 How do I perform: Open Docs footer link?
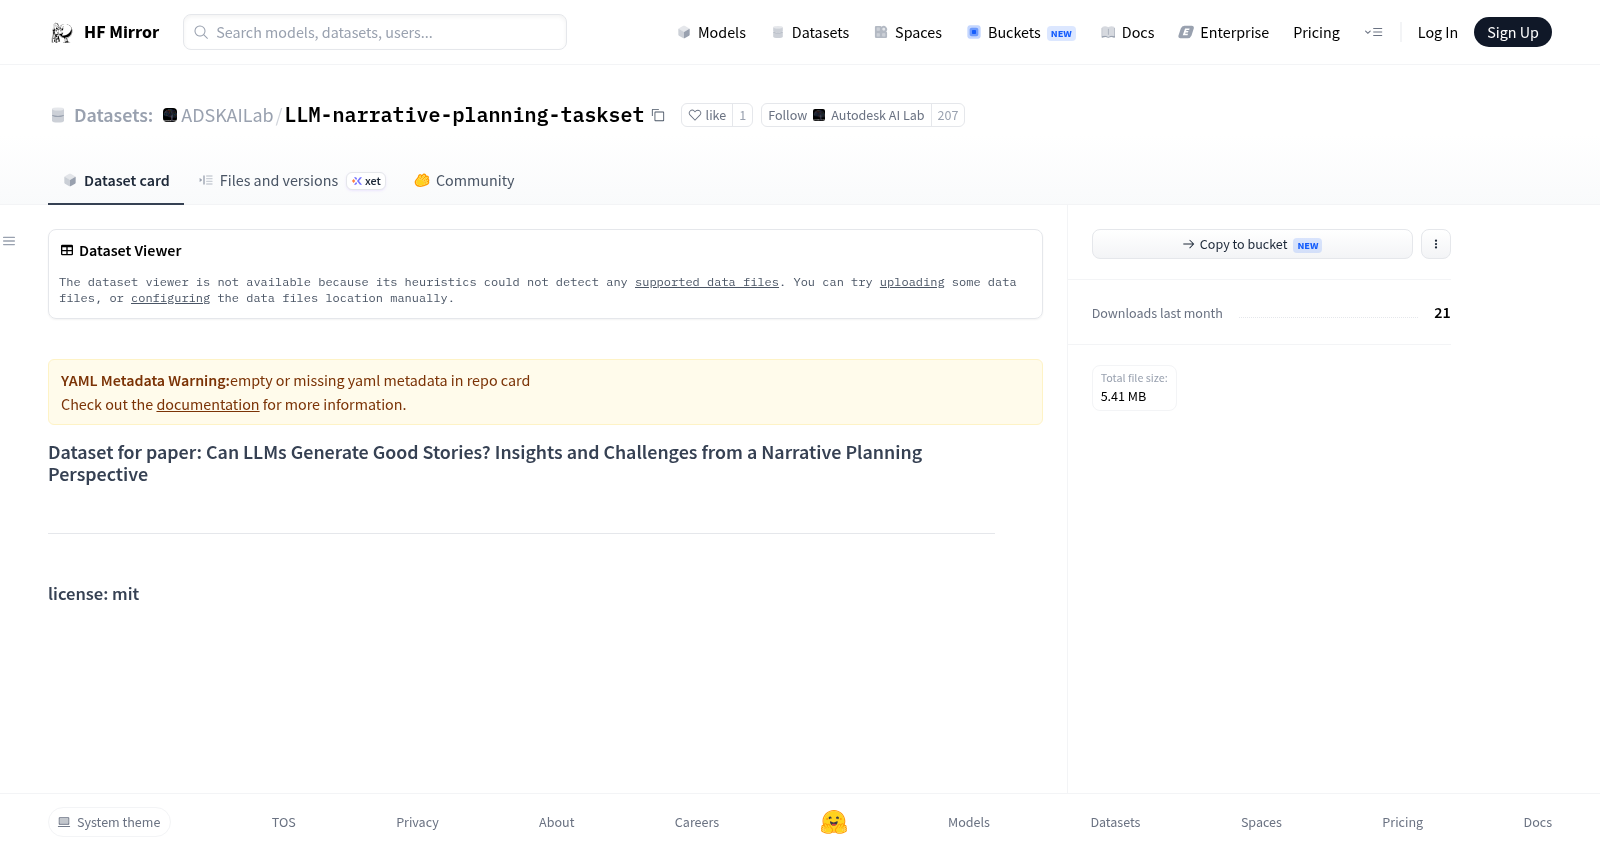click(1537, 822)
